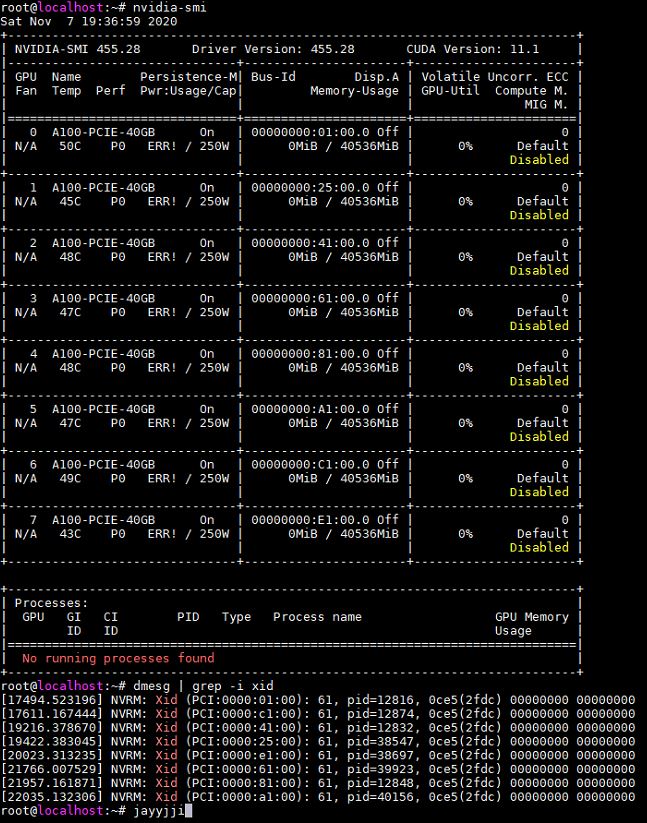
Task: Click the 'nvidia-smi' command on first line
Action: pyautogui.click(x=169, y=8)
